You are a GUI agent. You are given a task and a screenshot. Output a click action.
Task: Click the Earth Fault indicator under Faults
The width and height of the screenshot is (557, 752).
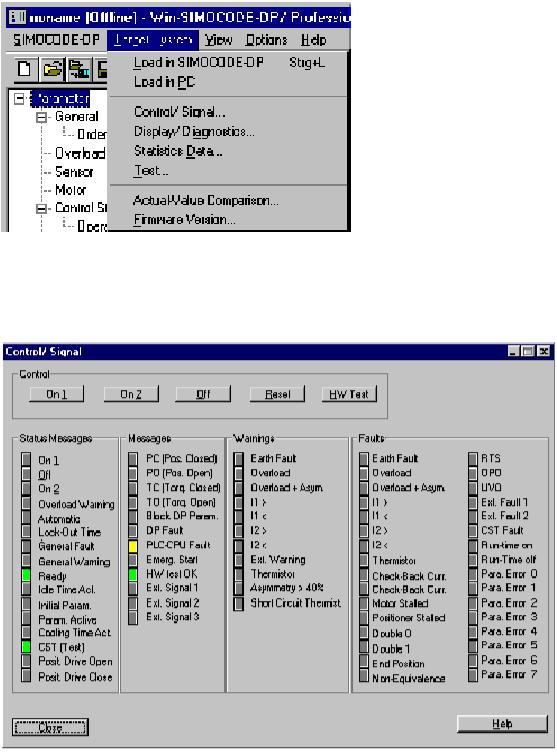pyautogui.click(x=364, y=458)
